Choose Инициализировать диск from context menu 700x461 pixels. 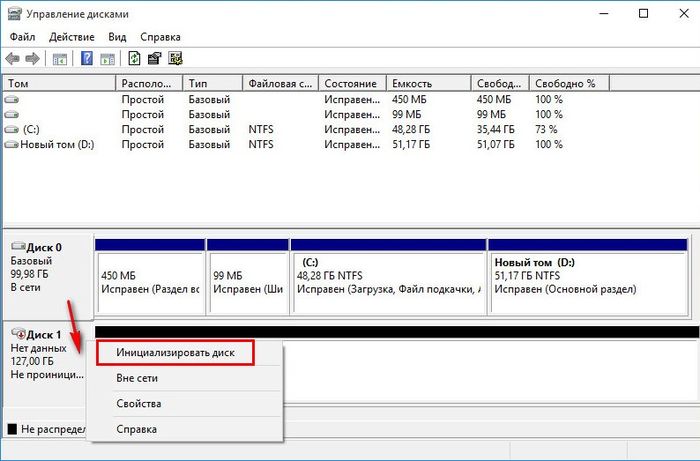175,353
